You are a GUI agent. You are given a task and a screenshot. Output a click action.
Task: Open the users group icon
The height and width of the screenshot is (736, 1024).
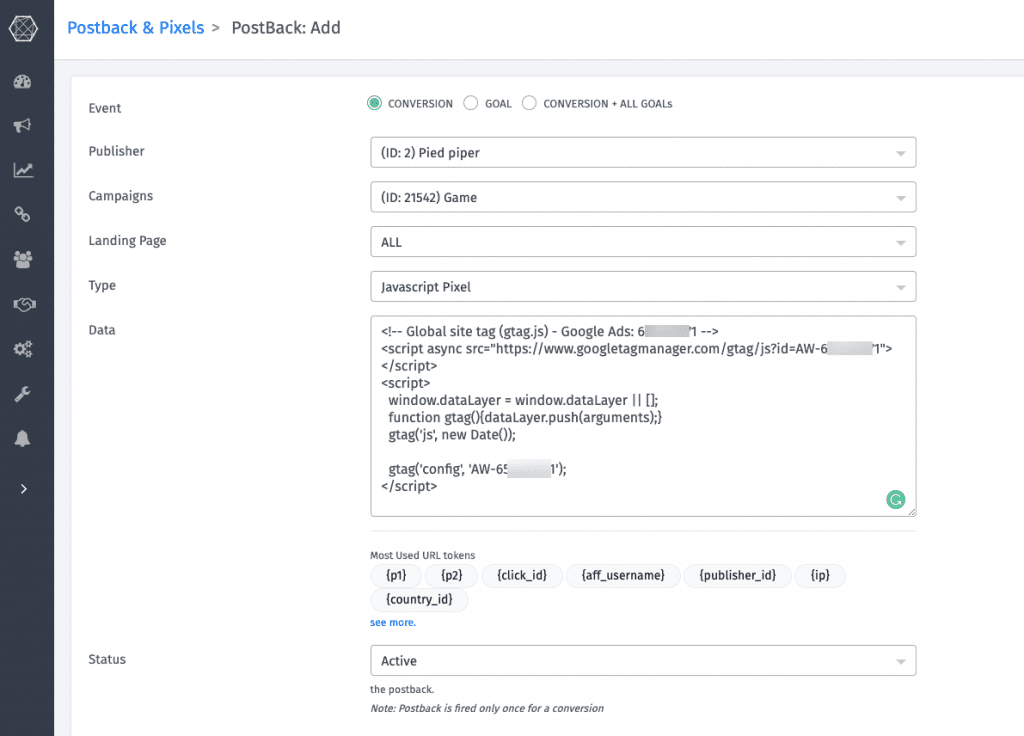[x=23, y=259]
